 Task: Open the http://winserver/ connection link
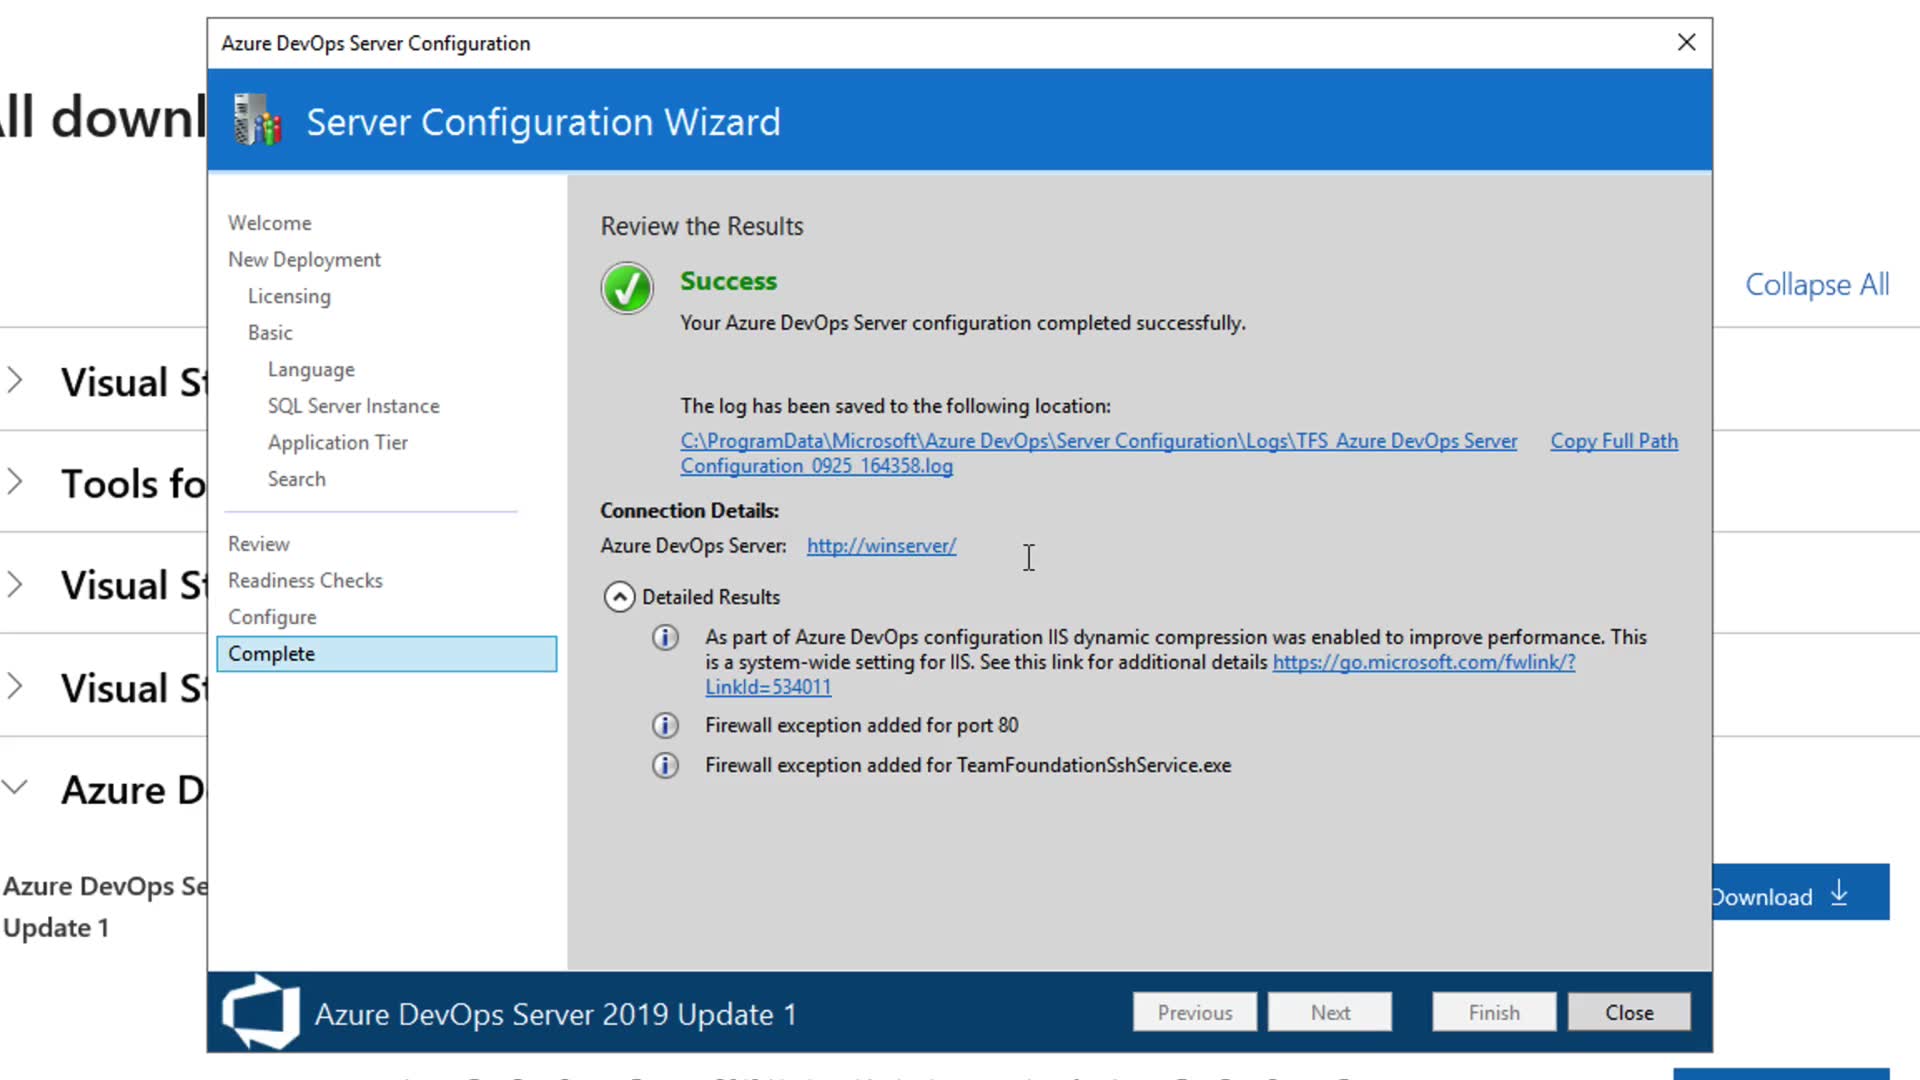coord(881,546)
